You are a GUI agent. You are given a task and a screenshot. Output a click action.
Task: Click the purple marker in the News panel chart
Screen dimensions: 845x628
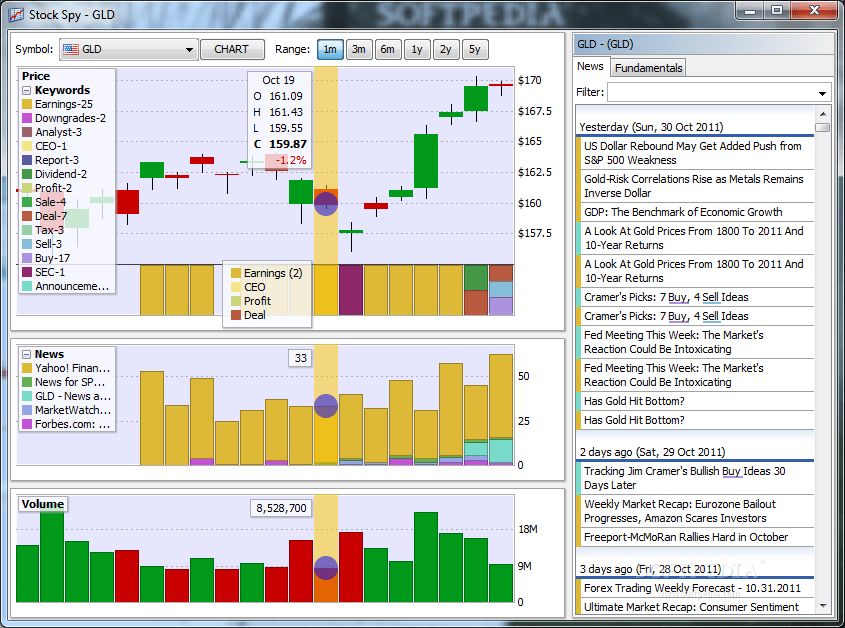(325, 406)
